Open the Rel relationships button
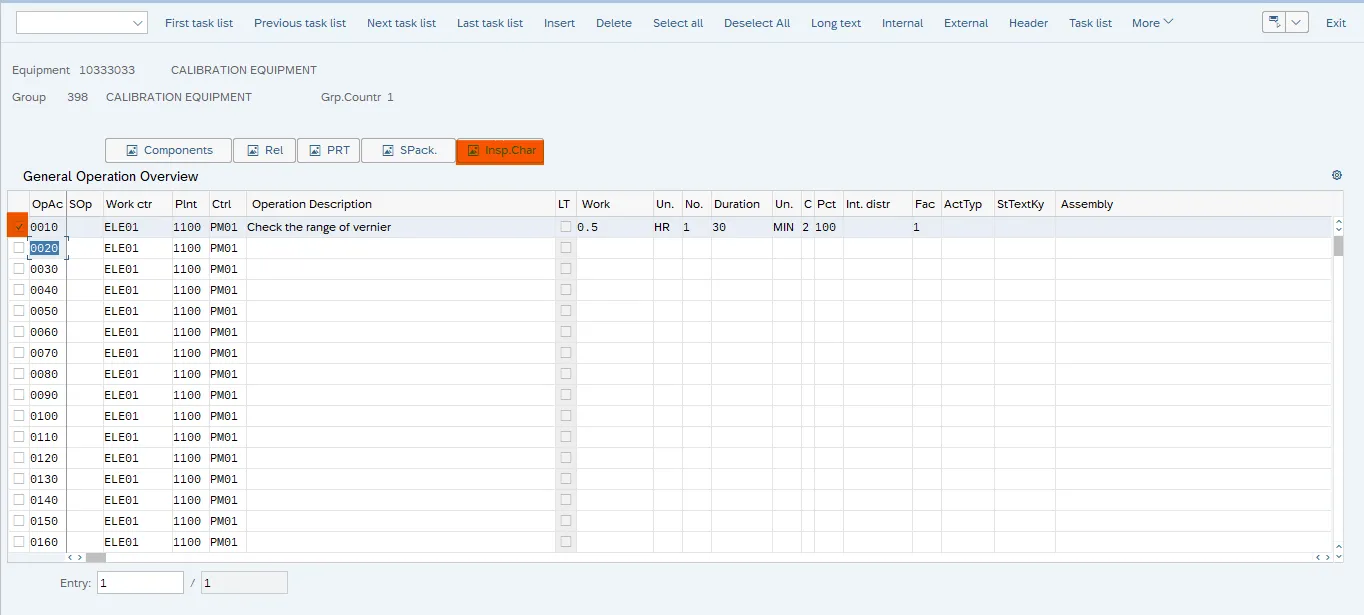Screen dimensions: 1364x615 point(264,151)
